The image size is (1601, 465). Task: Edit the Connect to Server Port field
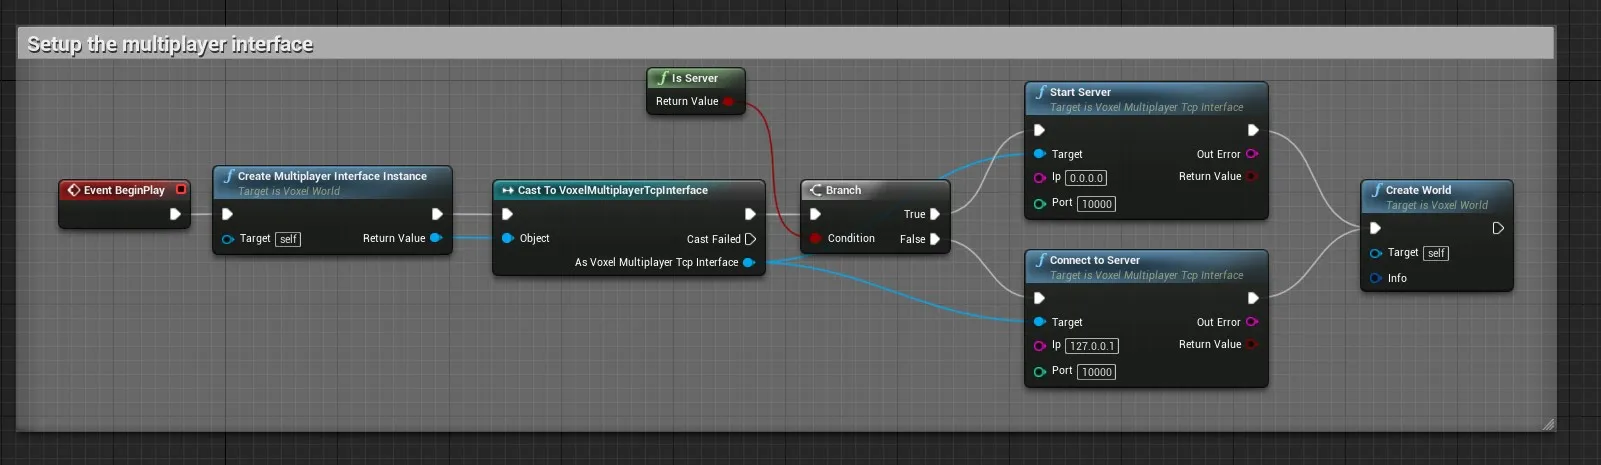(x=1096, y=371)
